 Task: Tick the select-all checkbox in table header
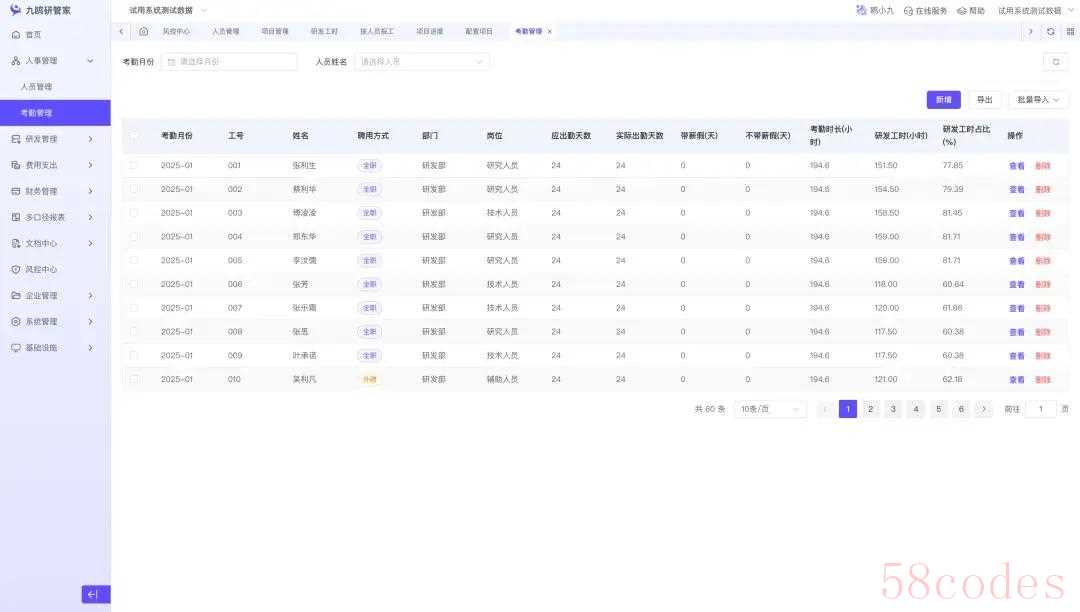tap(134, 135)
